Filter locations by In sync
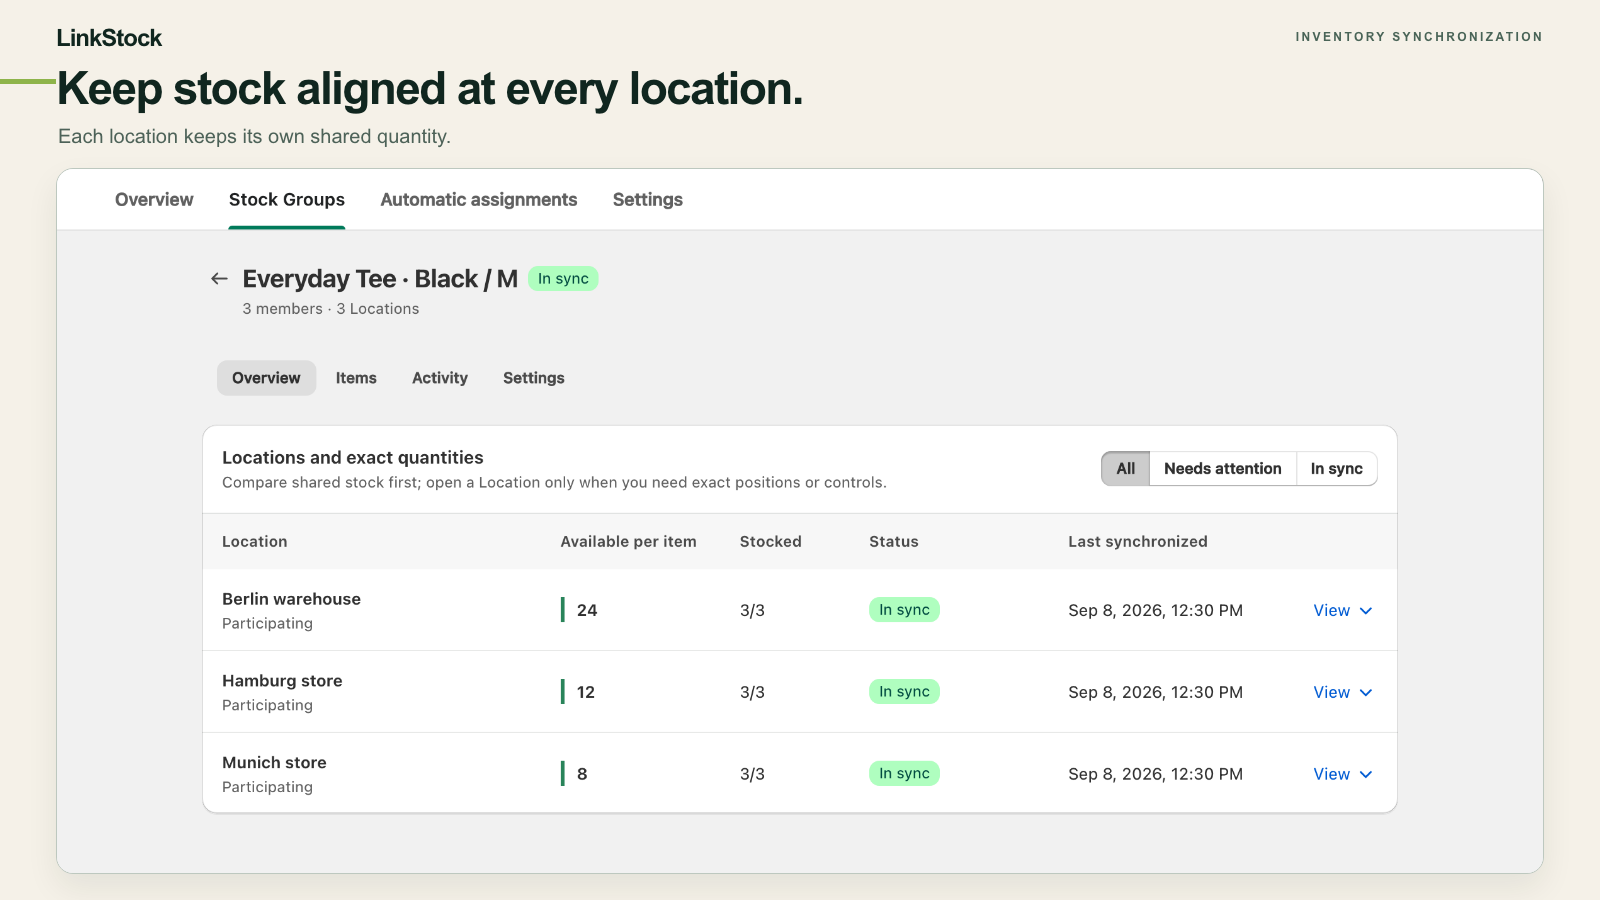 coord(1337,469)
